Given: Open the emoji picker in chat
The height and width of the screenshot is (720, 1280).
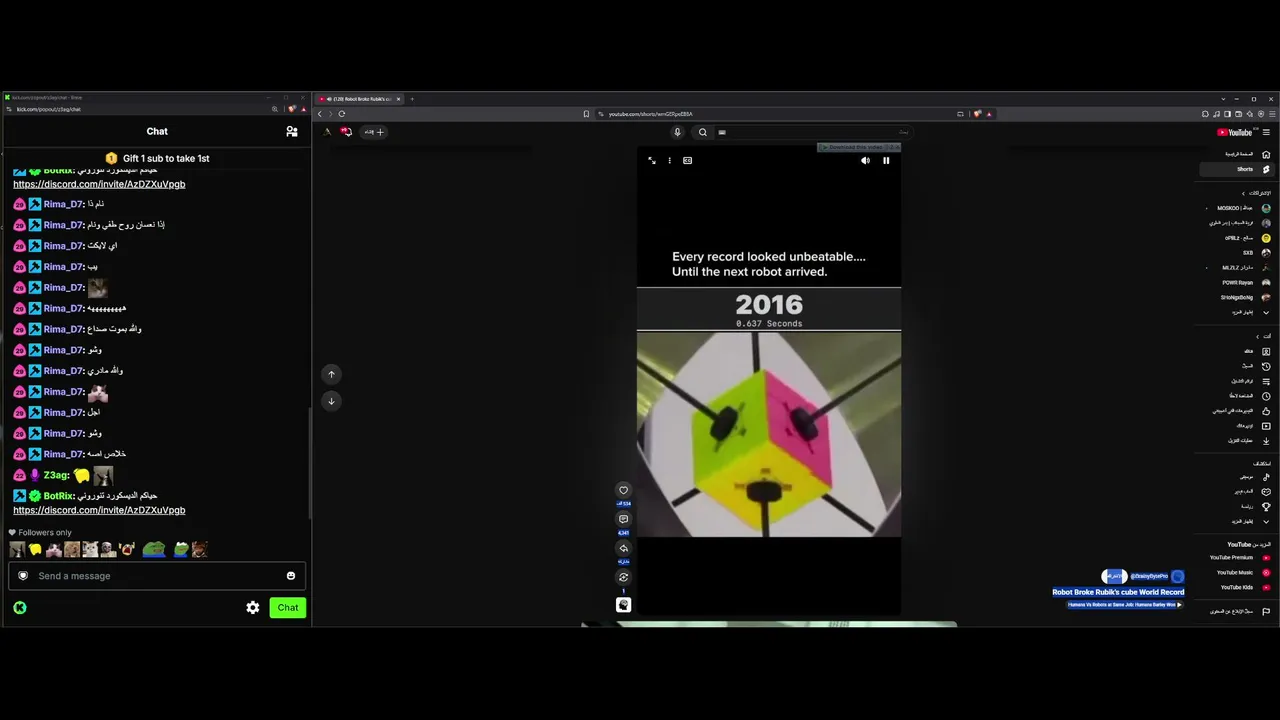Looking at the screenshot, I should coord(291,576).
